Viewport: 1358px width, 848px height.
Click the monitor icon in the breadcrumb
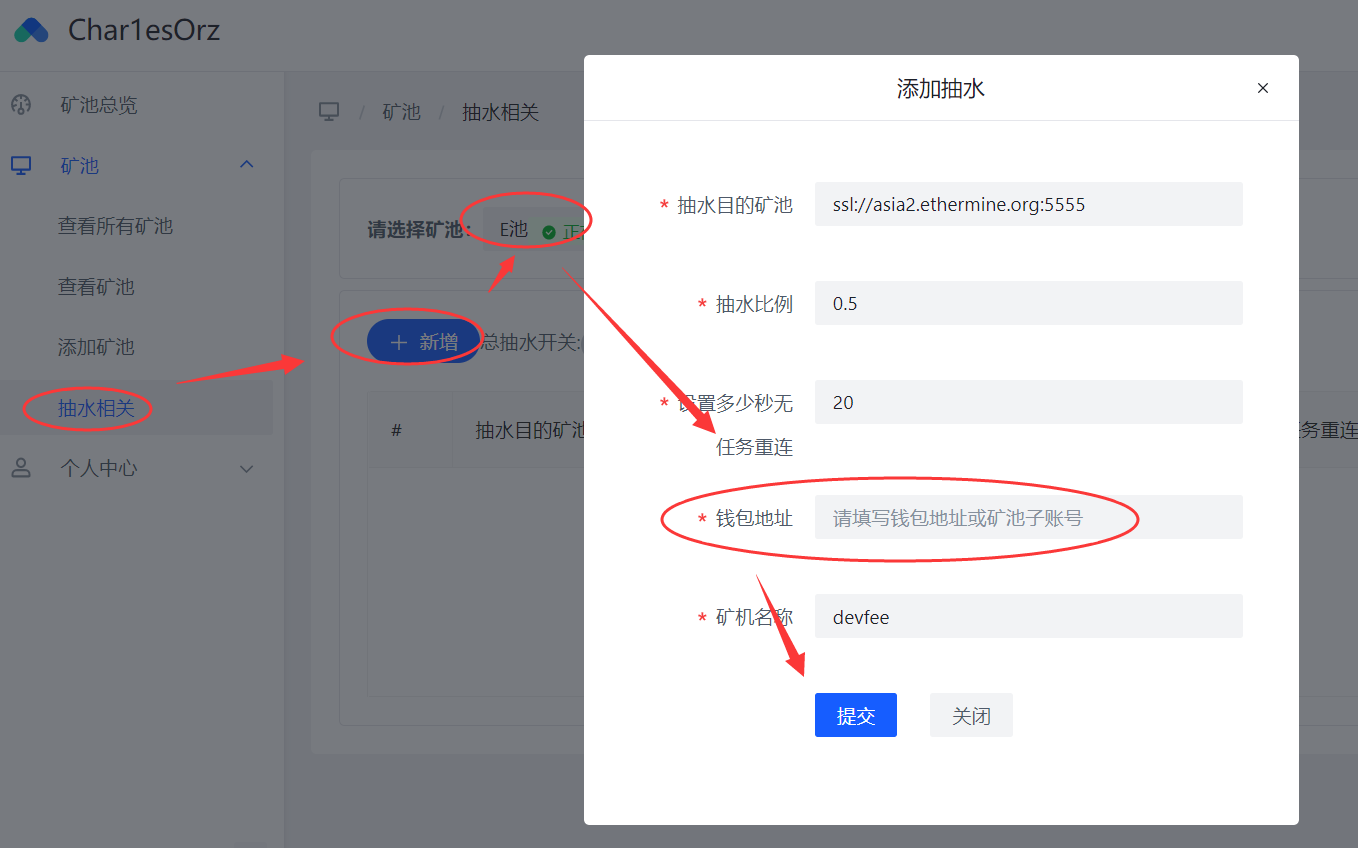coord(329,112)
